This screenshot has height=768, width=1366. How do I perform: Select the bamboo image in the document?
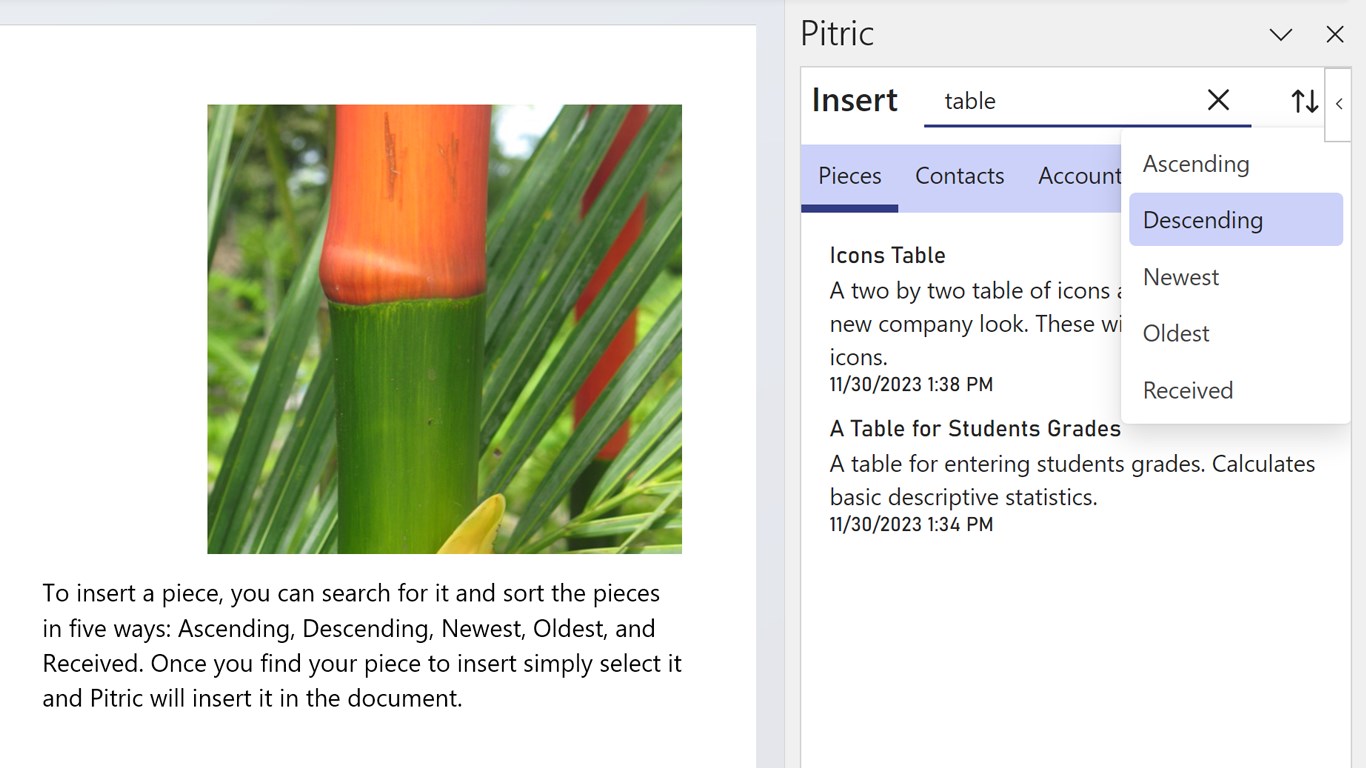pos(444,329)
